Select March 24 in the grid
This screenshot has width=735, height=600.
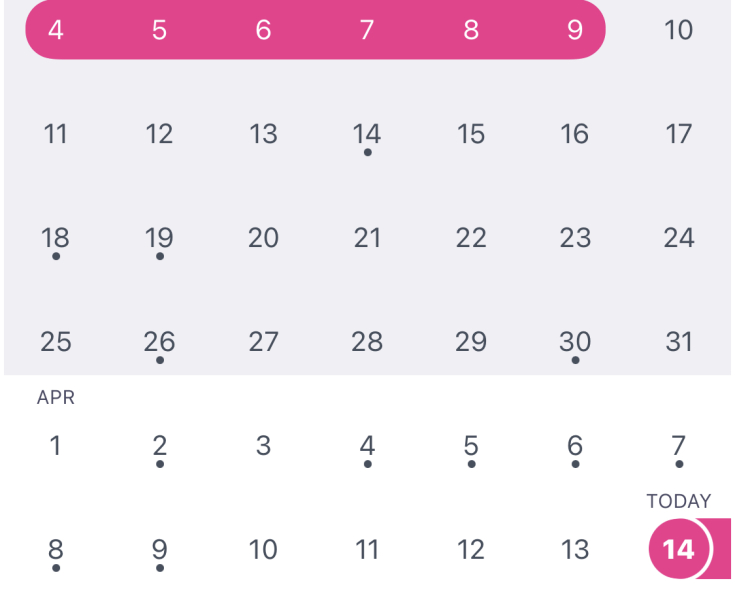[678, 238]
